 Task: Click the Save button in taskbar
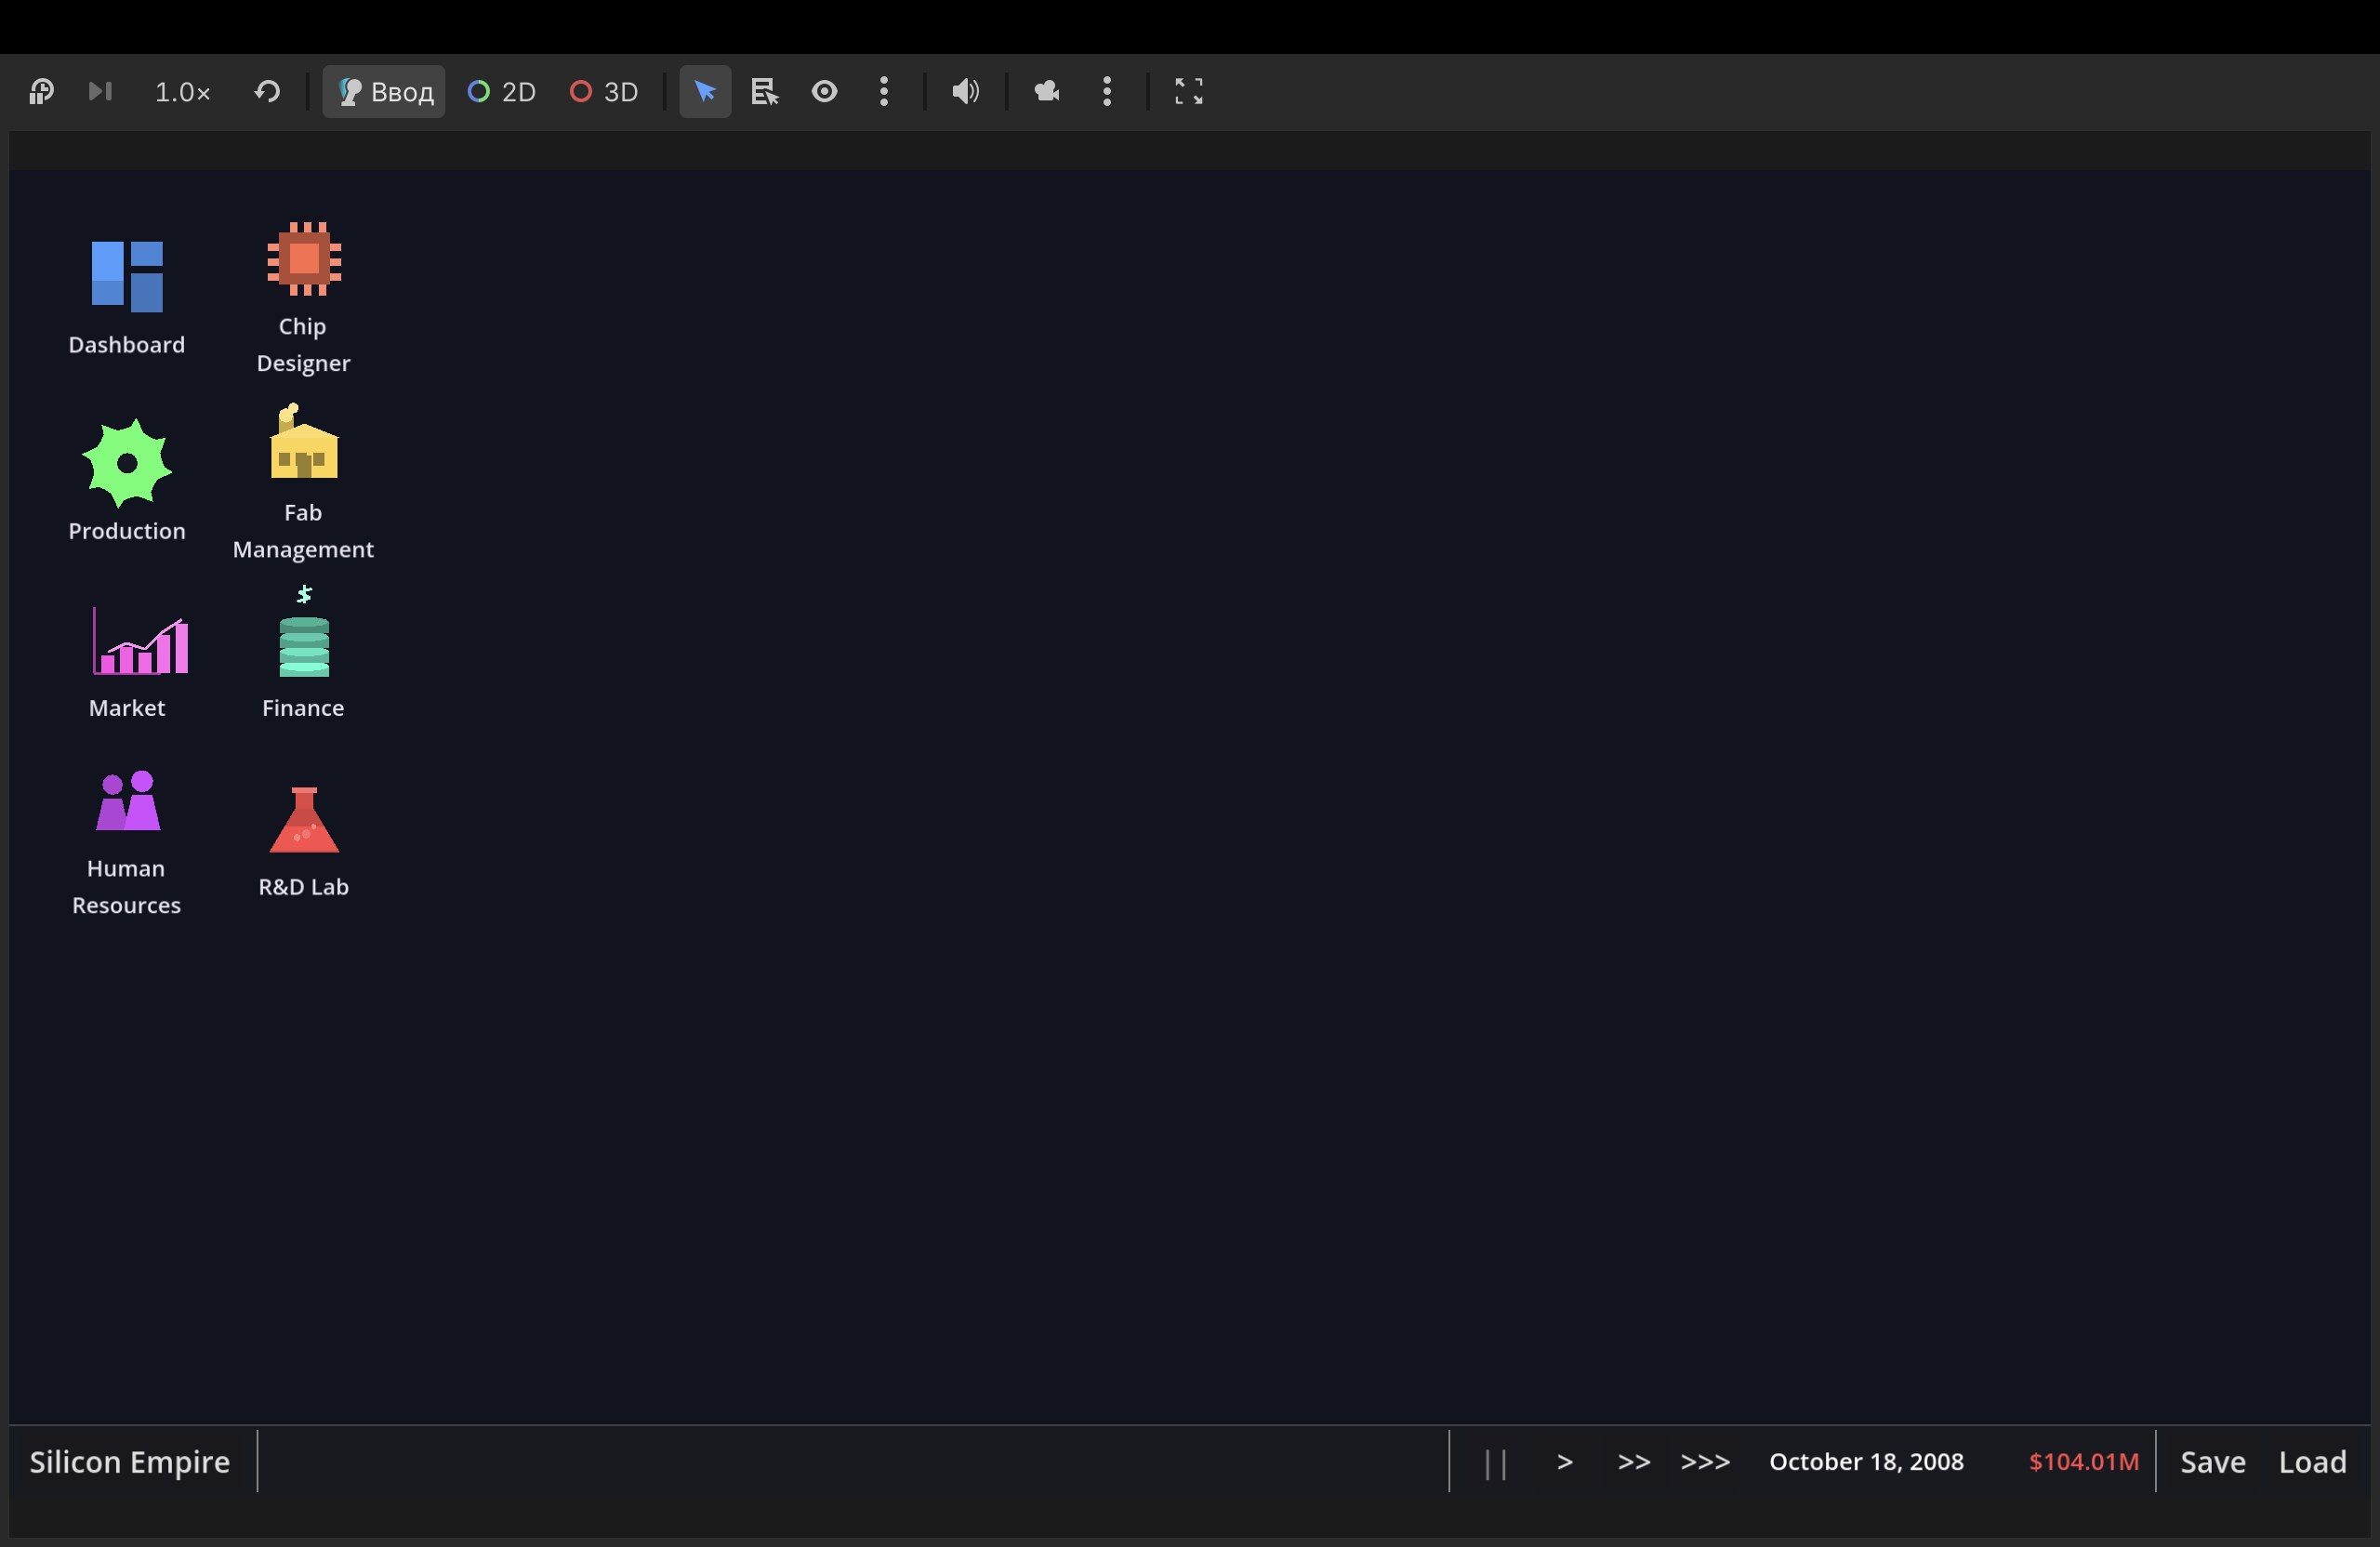click(x=2212, y=1462)
